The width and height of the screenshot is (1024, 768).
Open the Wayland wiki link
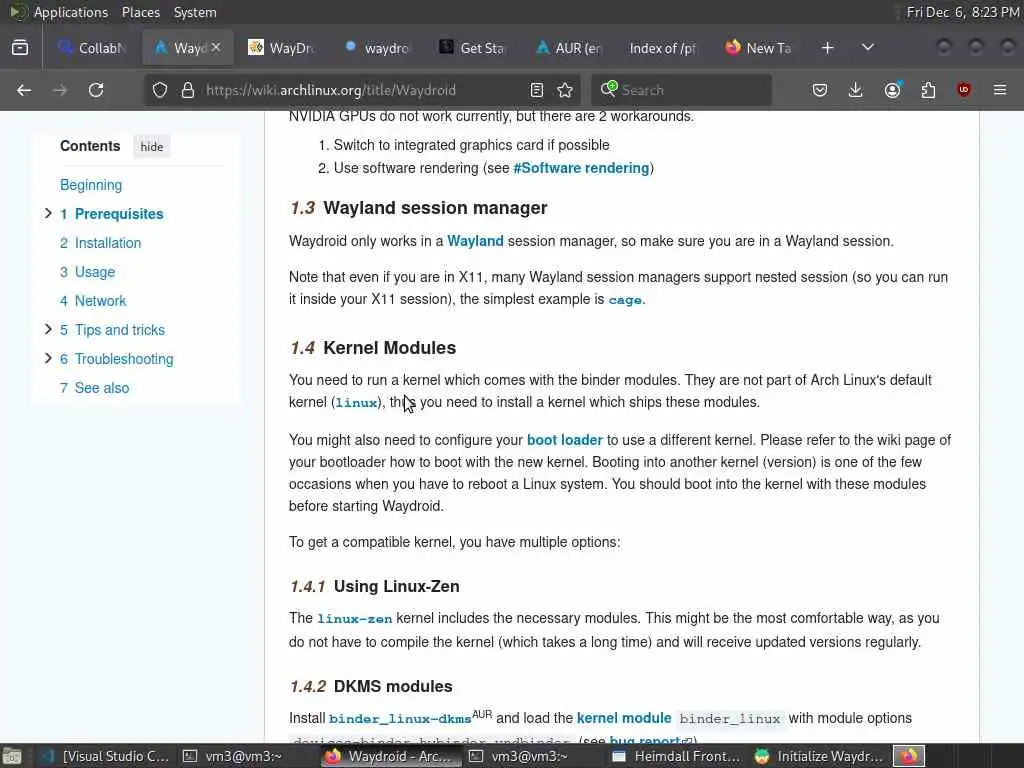[475, 241]
